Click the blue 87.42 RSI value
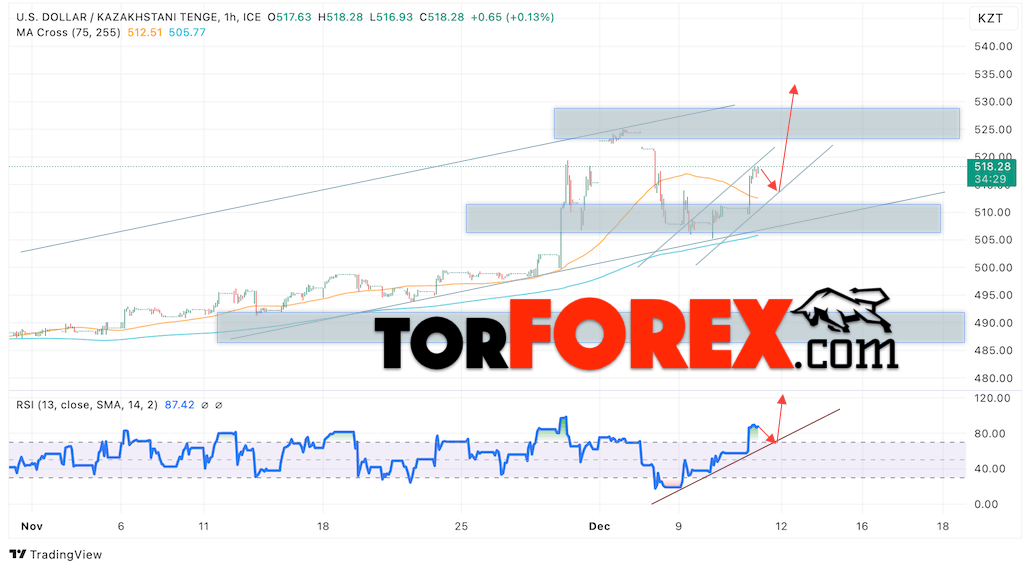 pos(180,405)
